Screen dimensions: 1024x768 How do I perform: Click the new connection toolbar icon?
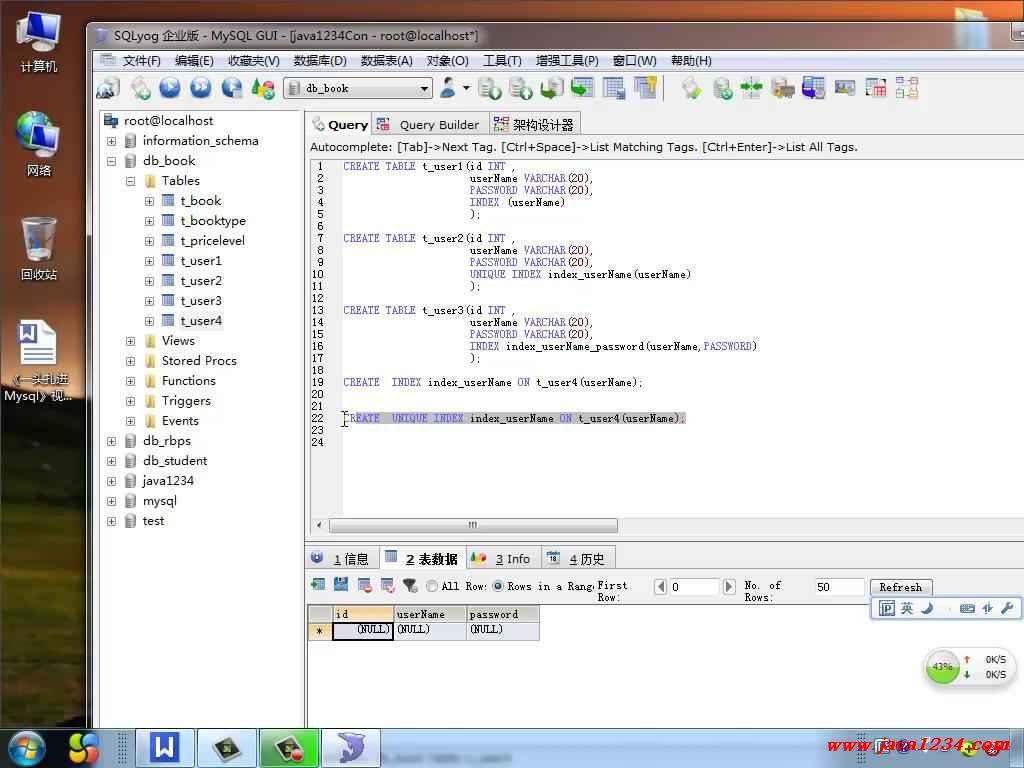click(108, 88)
